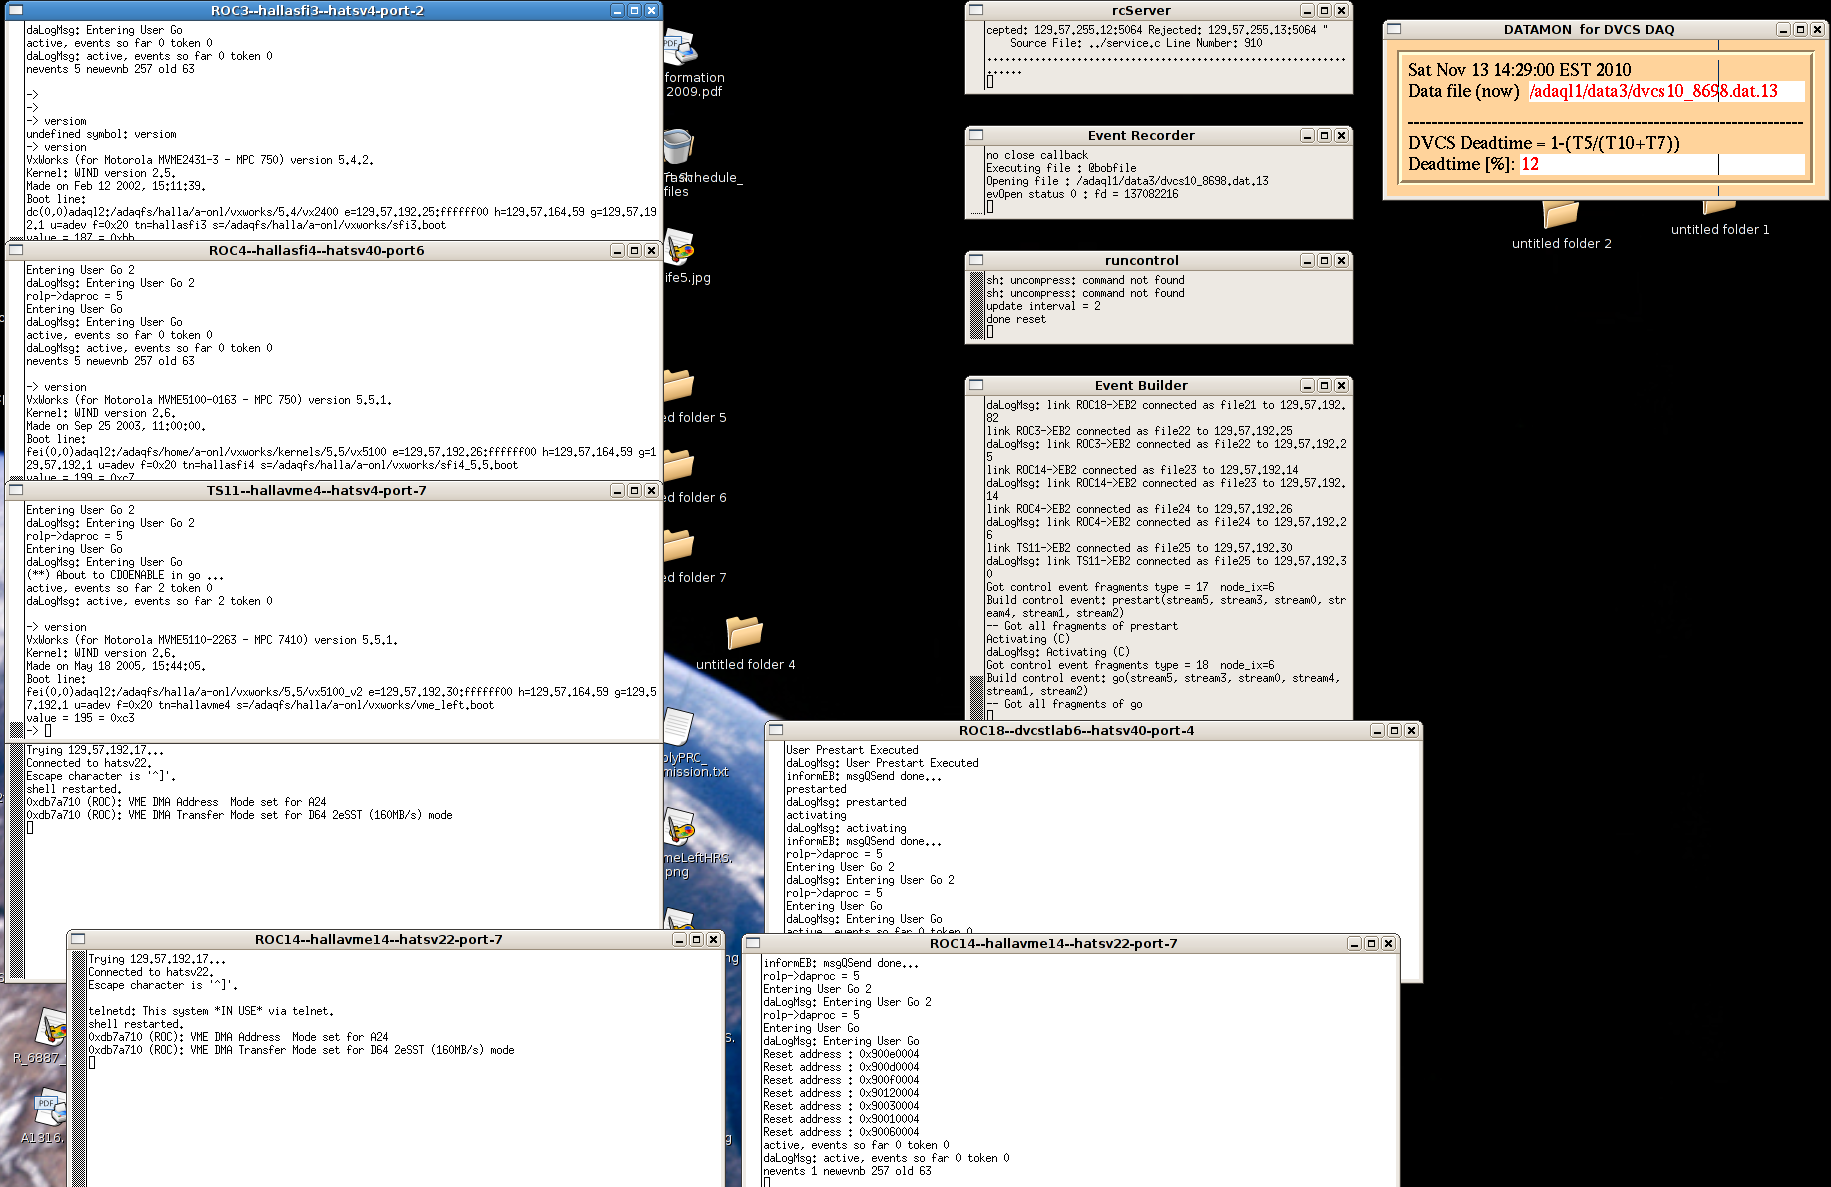Viewport: 1831px width, 1187px height.
Task: Open window menu icon of ROC18--dvcstlab6 terminal
Action: [776, 730]
